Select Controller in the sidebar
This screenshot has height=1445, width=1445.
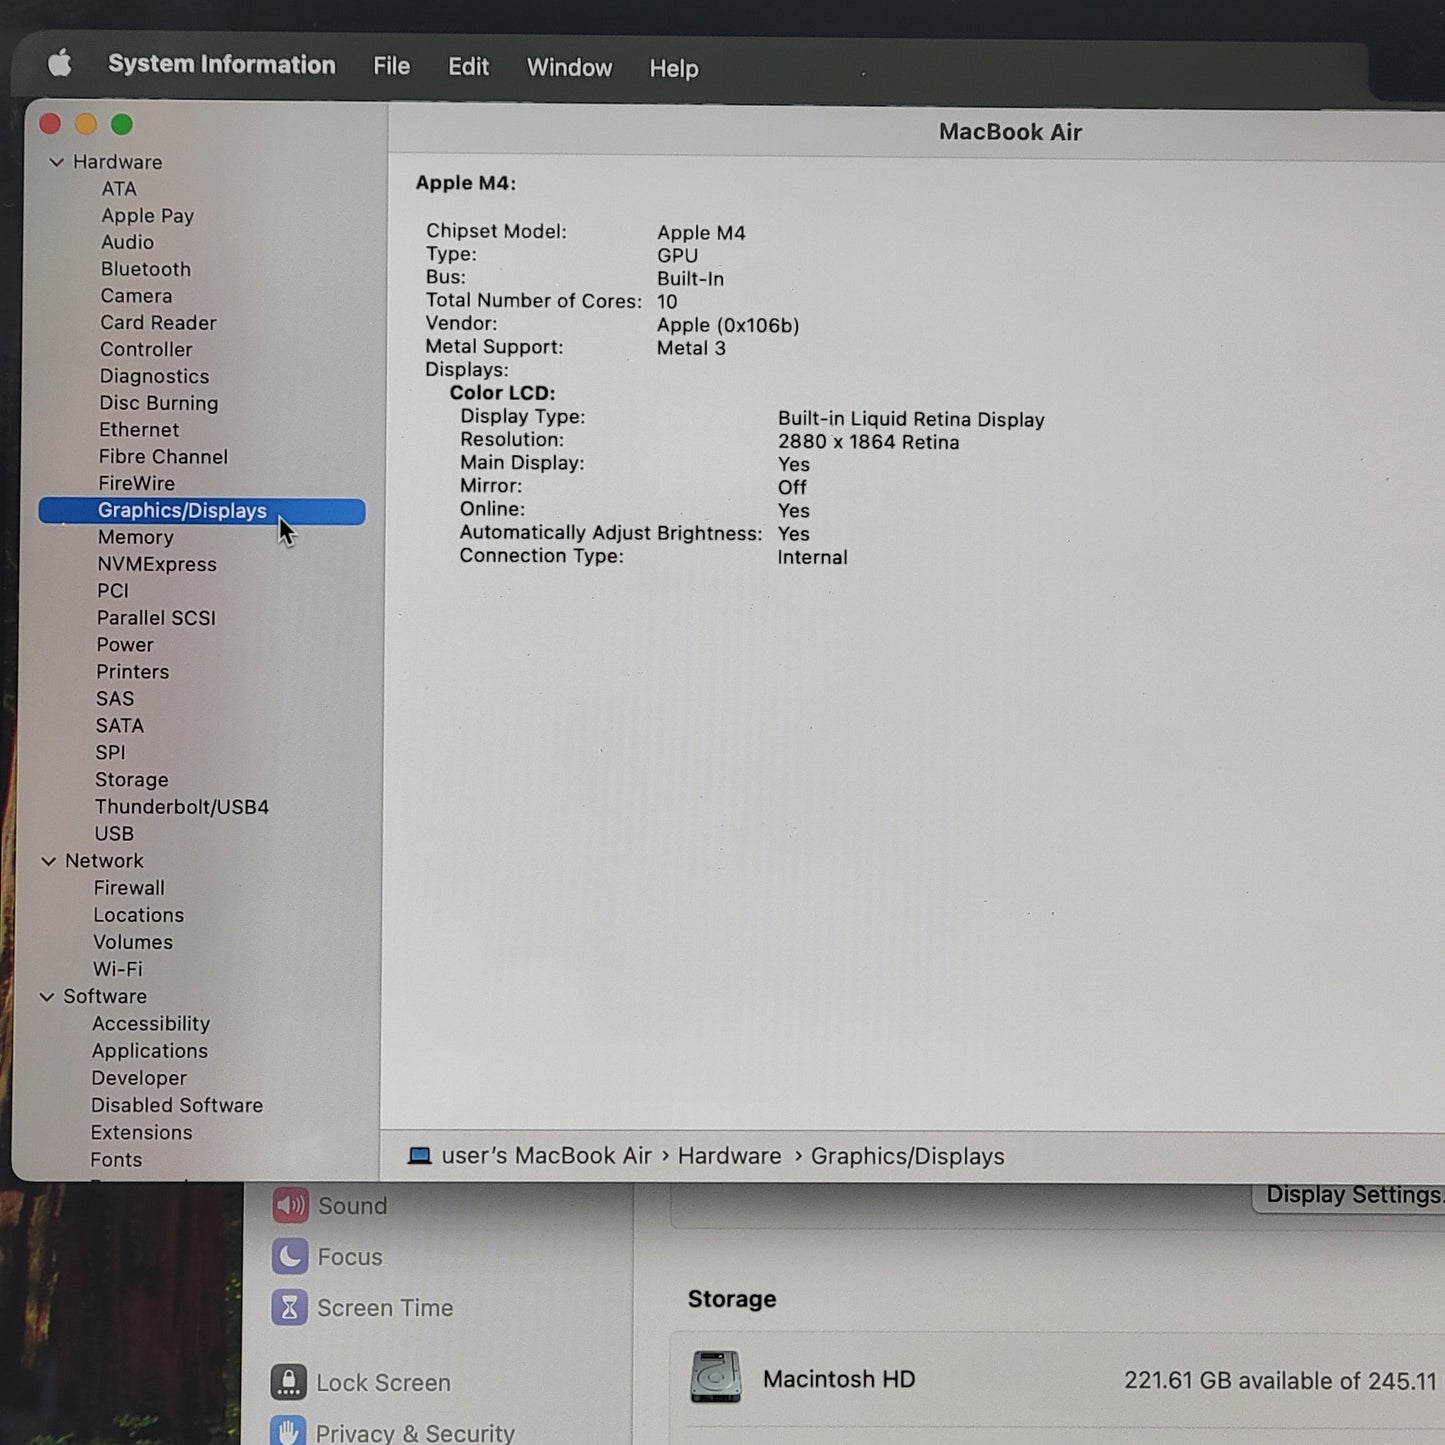coord(146,350)
